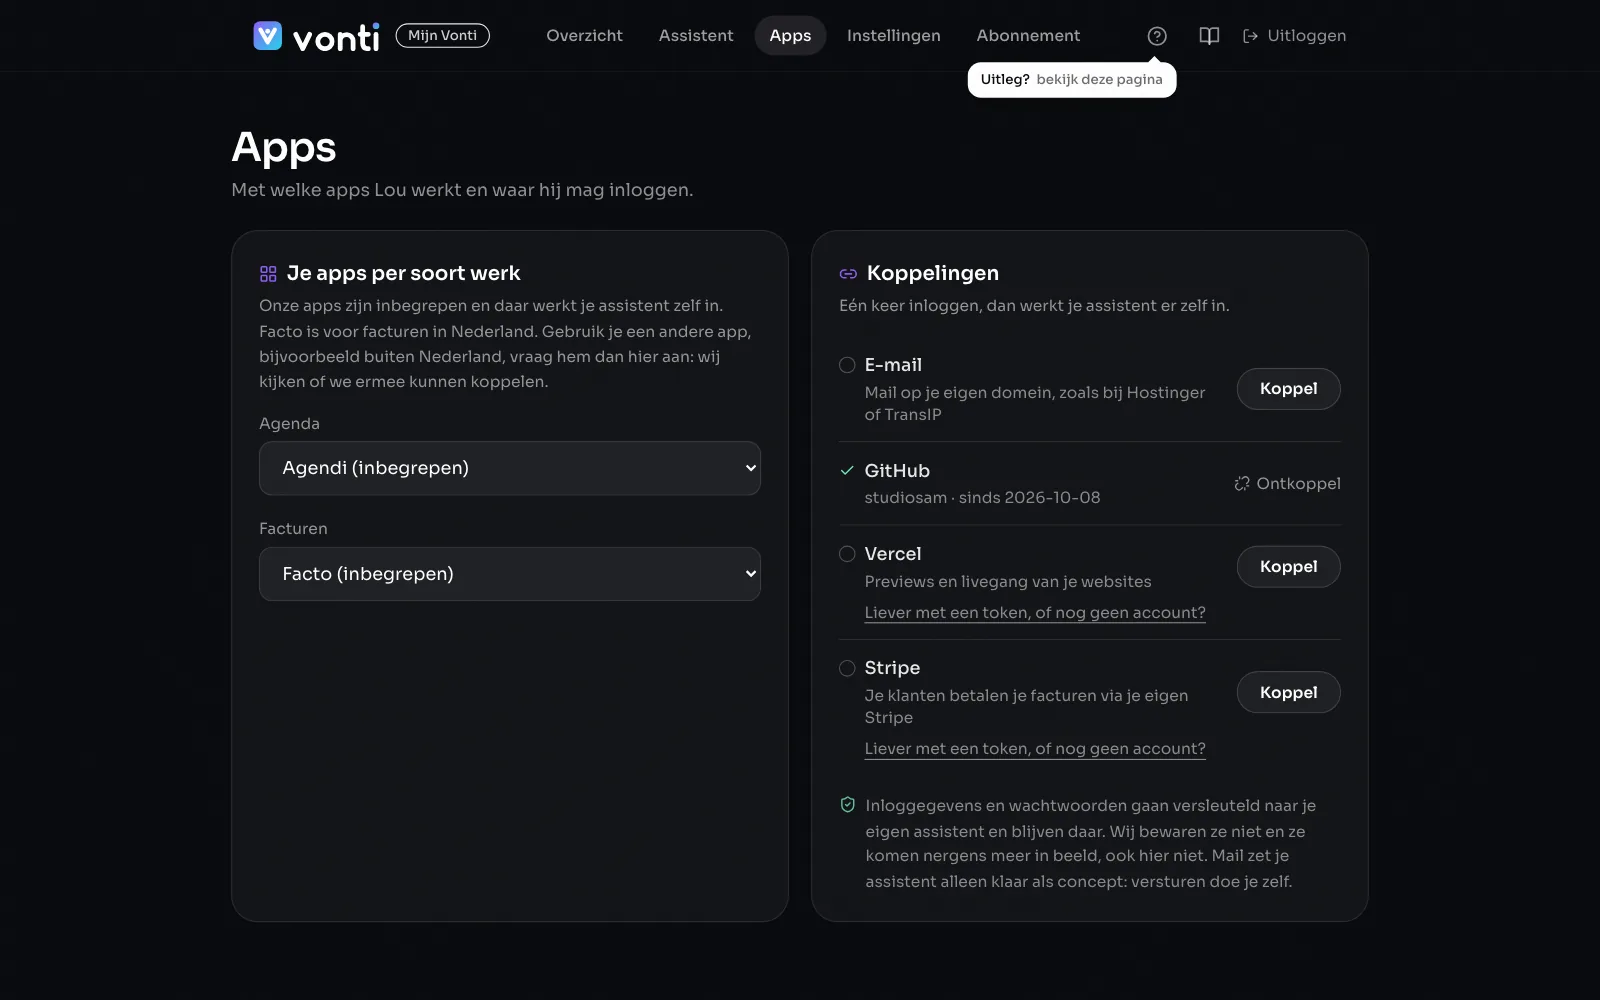Click the unlink icon beside Ontkoppel

1242,483
